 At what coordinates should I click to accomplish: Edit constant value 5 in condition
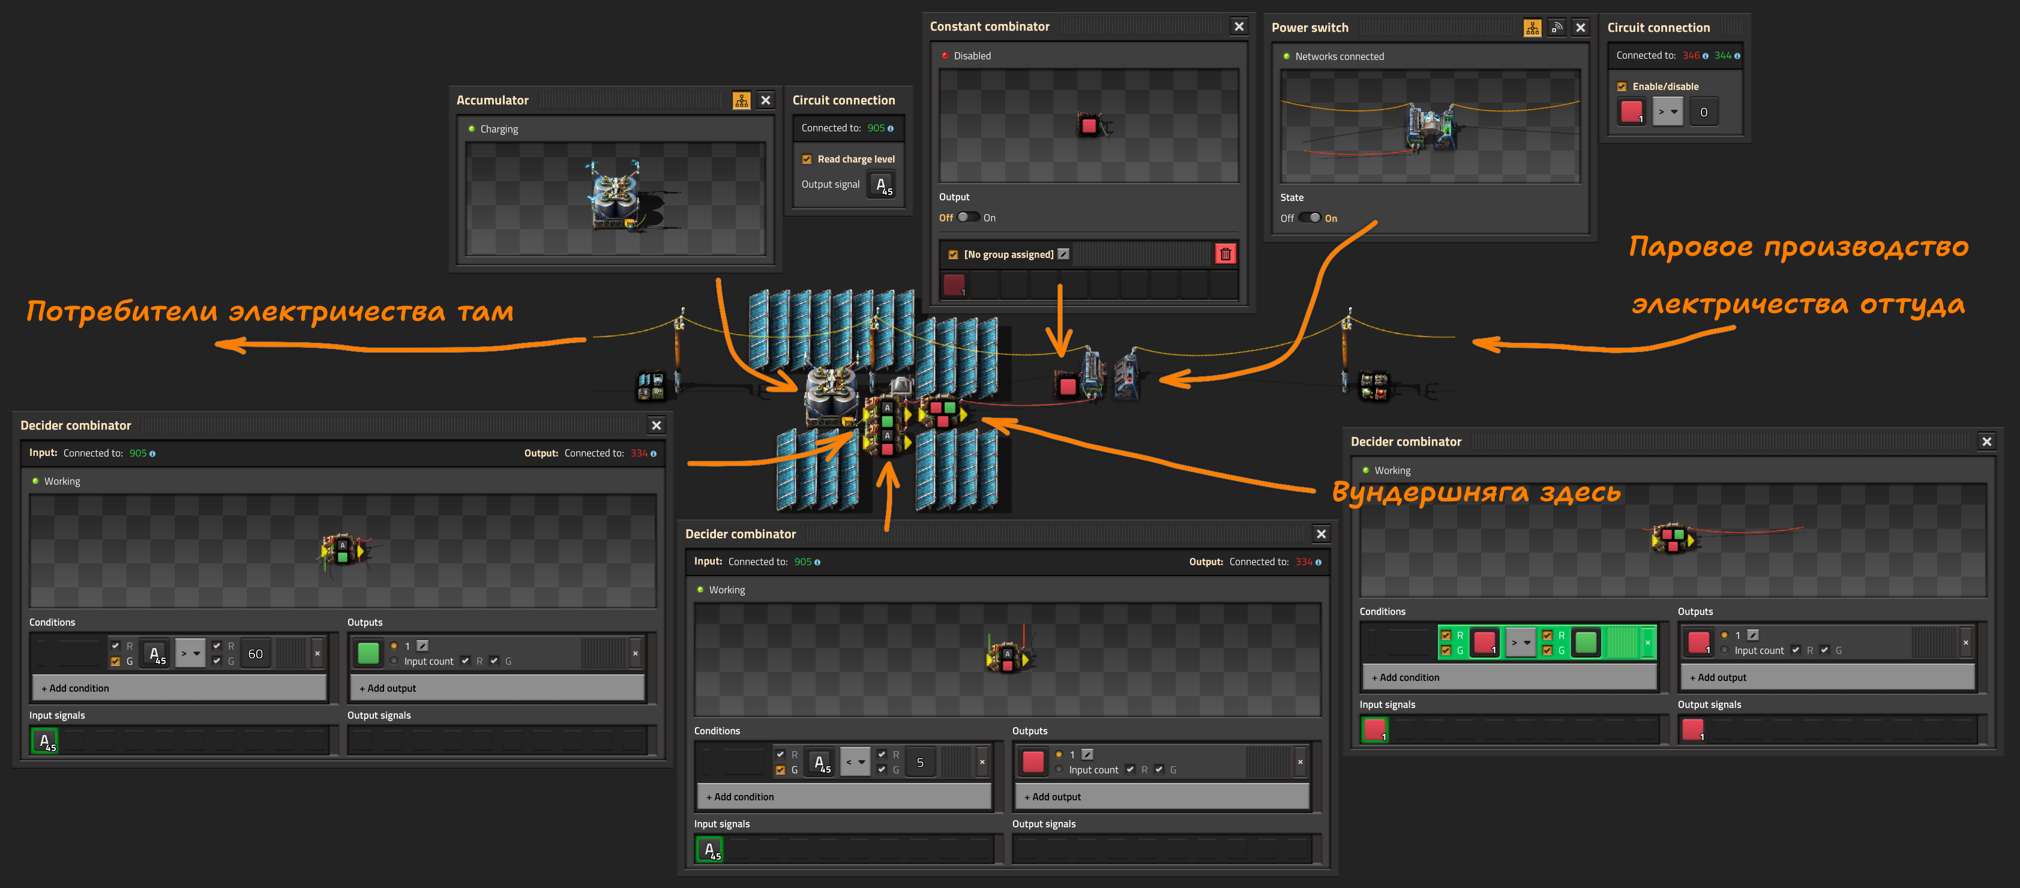(921, 763)
